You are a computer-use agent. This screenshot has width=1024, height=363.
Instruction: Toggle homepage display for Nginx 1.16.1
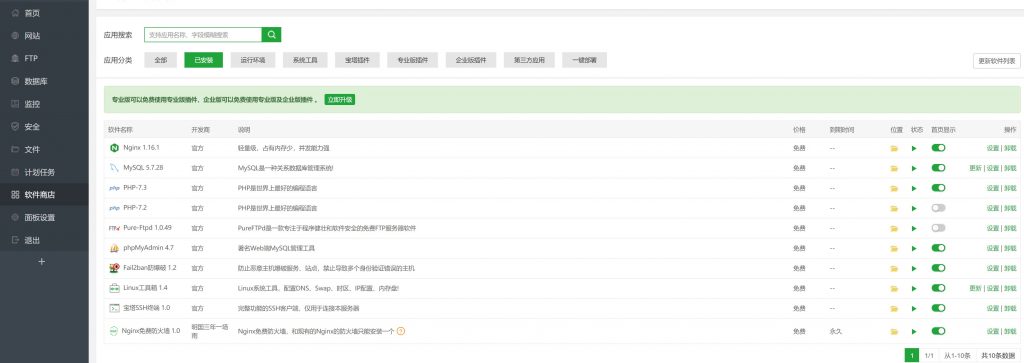coord(938,148)
